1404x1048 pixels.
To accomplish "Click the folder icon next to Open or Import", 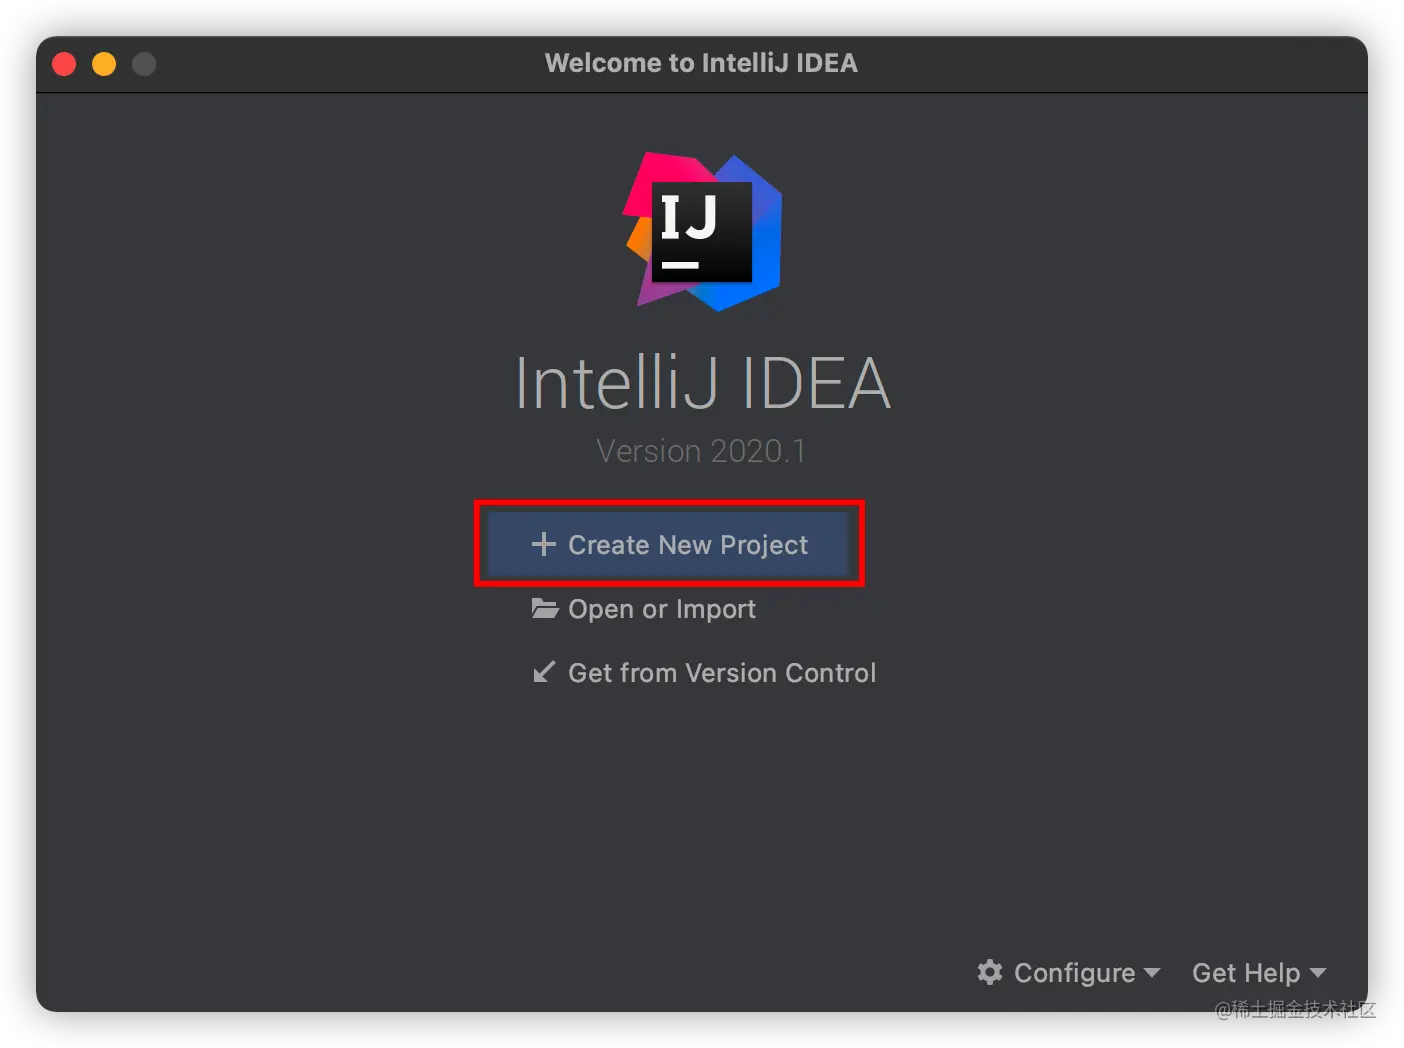I will click(x=545, y=608).
